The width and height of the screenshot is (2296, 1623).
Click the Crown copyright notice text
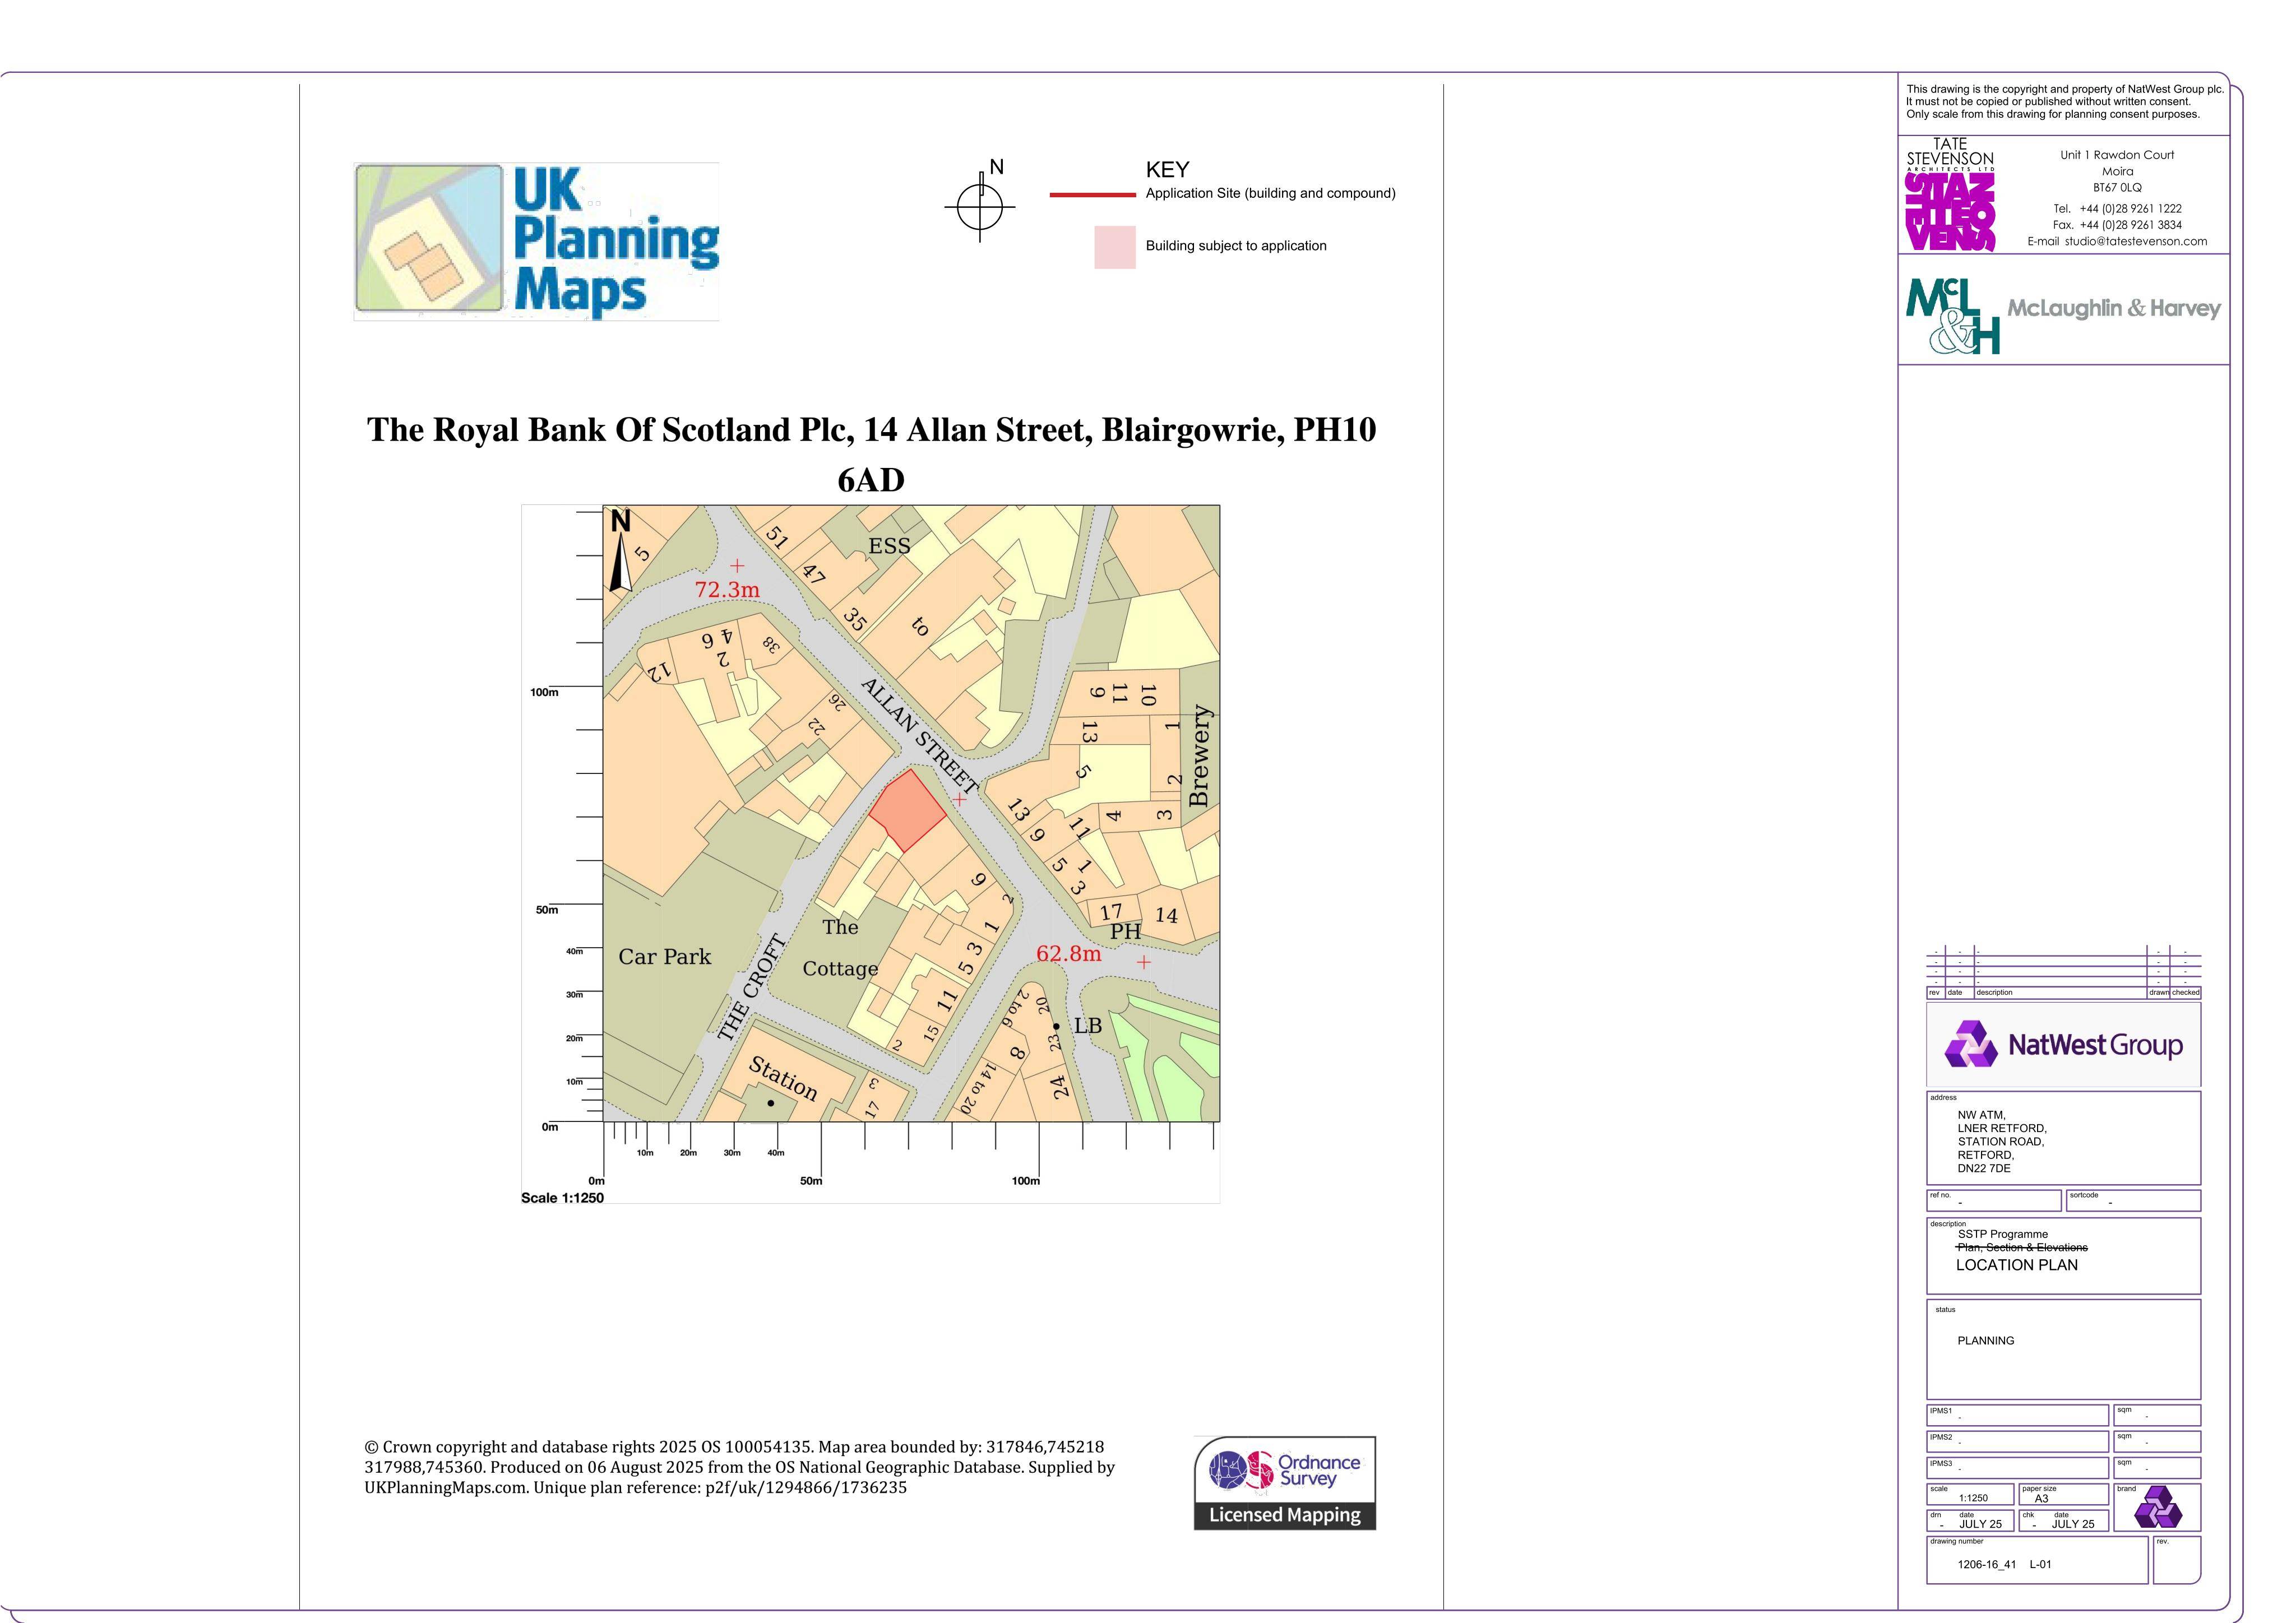[x=739, y=1467]
